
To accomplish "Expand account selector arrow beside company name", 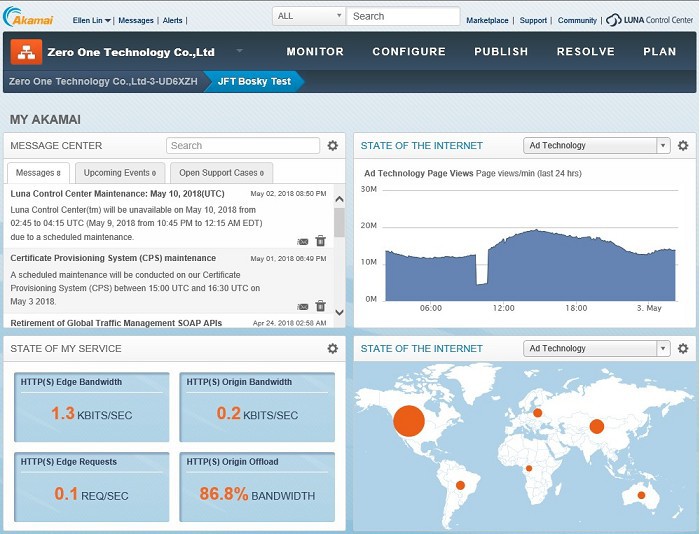I will [x=240, y=51].
